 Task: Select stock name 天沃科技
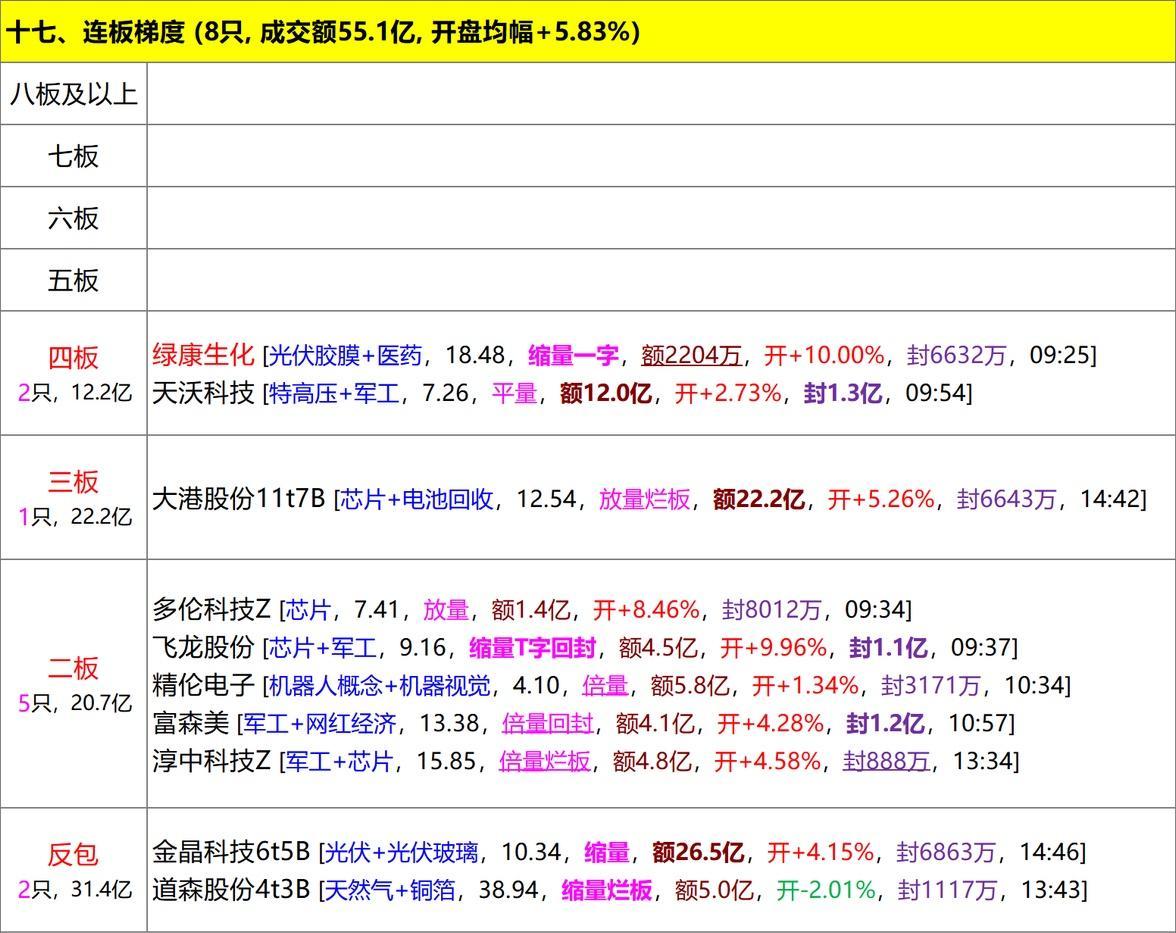[203, 392]
